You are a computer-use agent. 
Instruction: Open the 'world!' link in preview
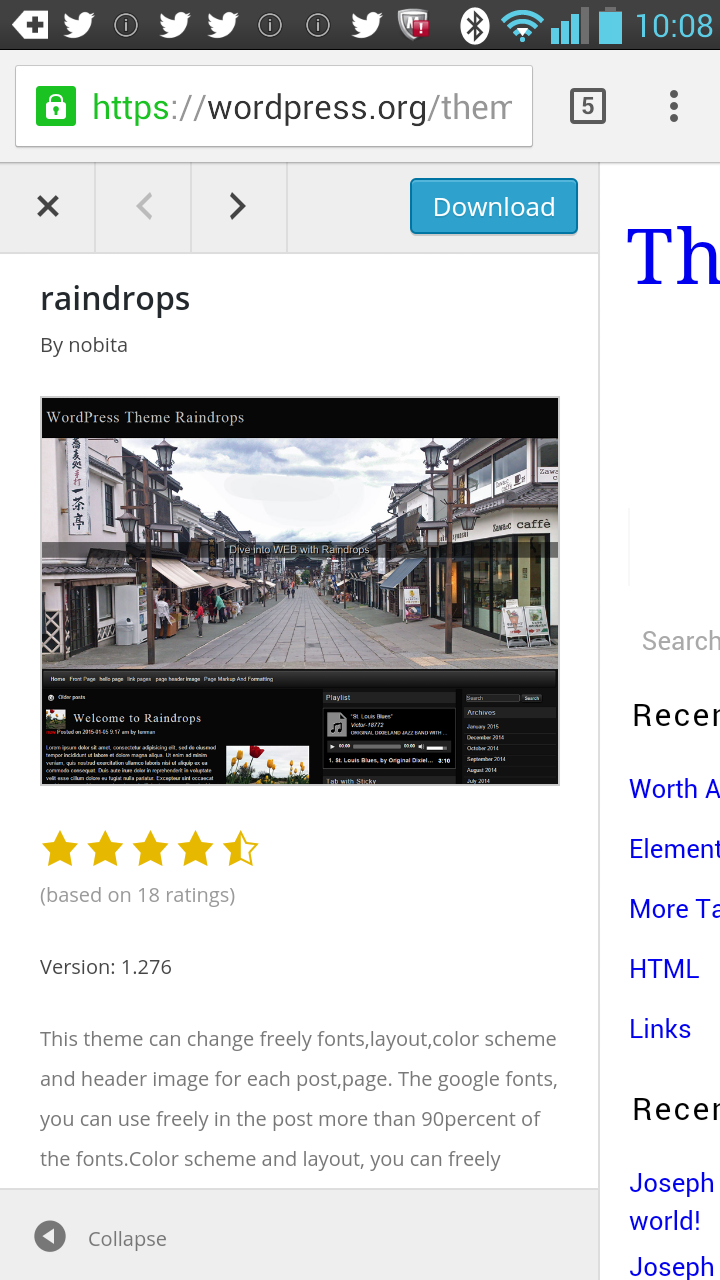click(x=665, y=1221)
